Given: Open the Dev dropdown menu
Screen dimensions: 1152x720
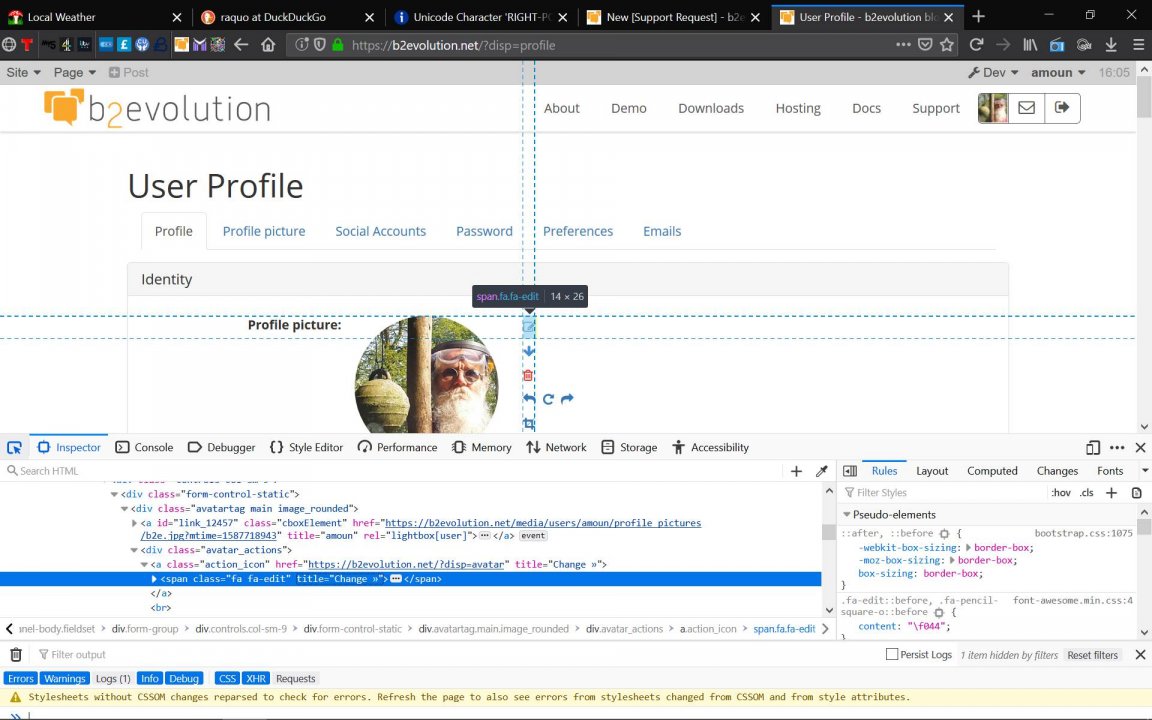Looking at the screenshot, I should tap(993, 73).
